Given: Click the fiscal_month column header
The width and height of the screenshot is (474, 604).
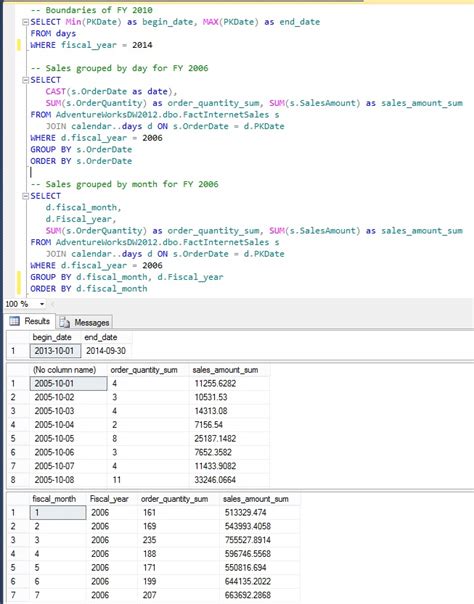Looking at the screenshot, I should [54, 499].
